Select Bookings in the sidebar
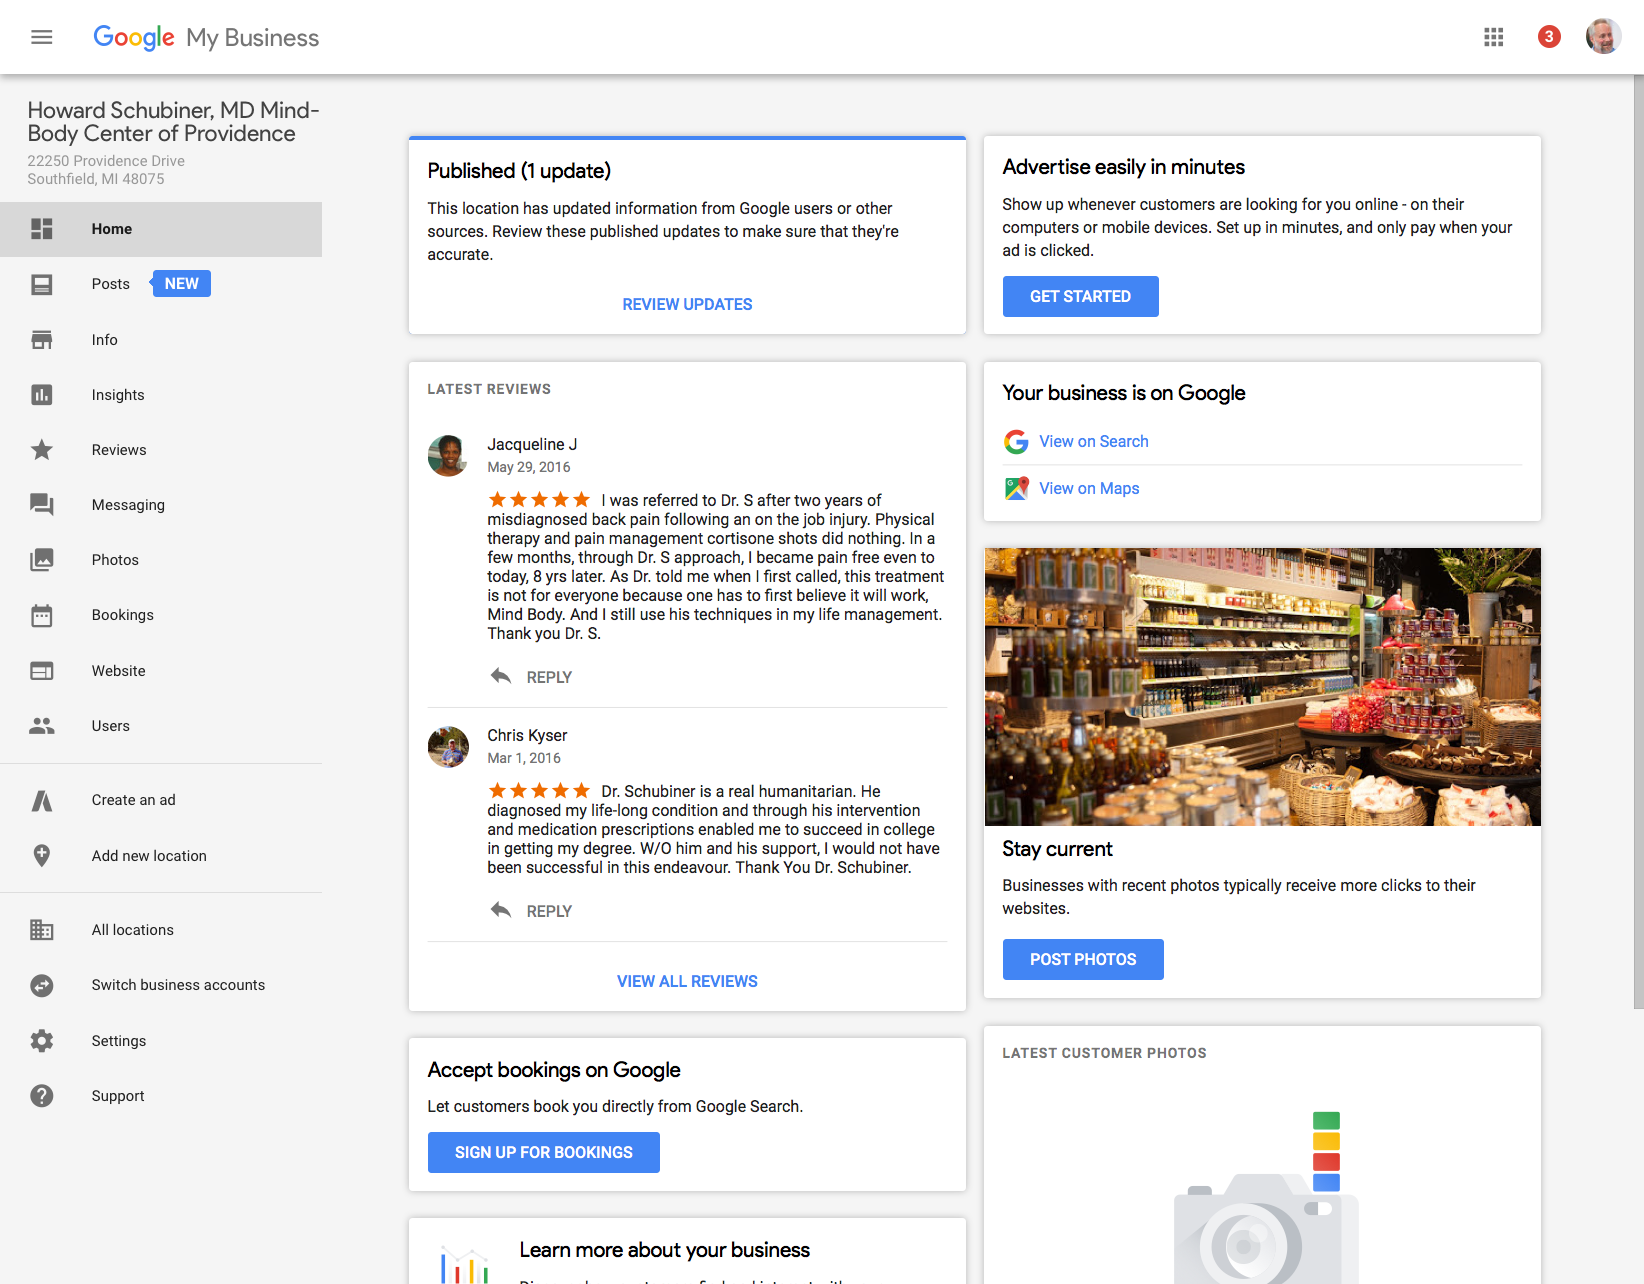Viewport: 1644px width, 1284px height. coord(161,615)
